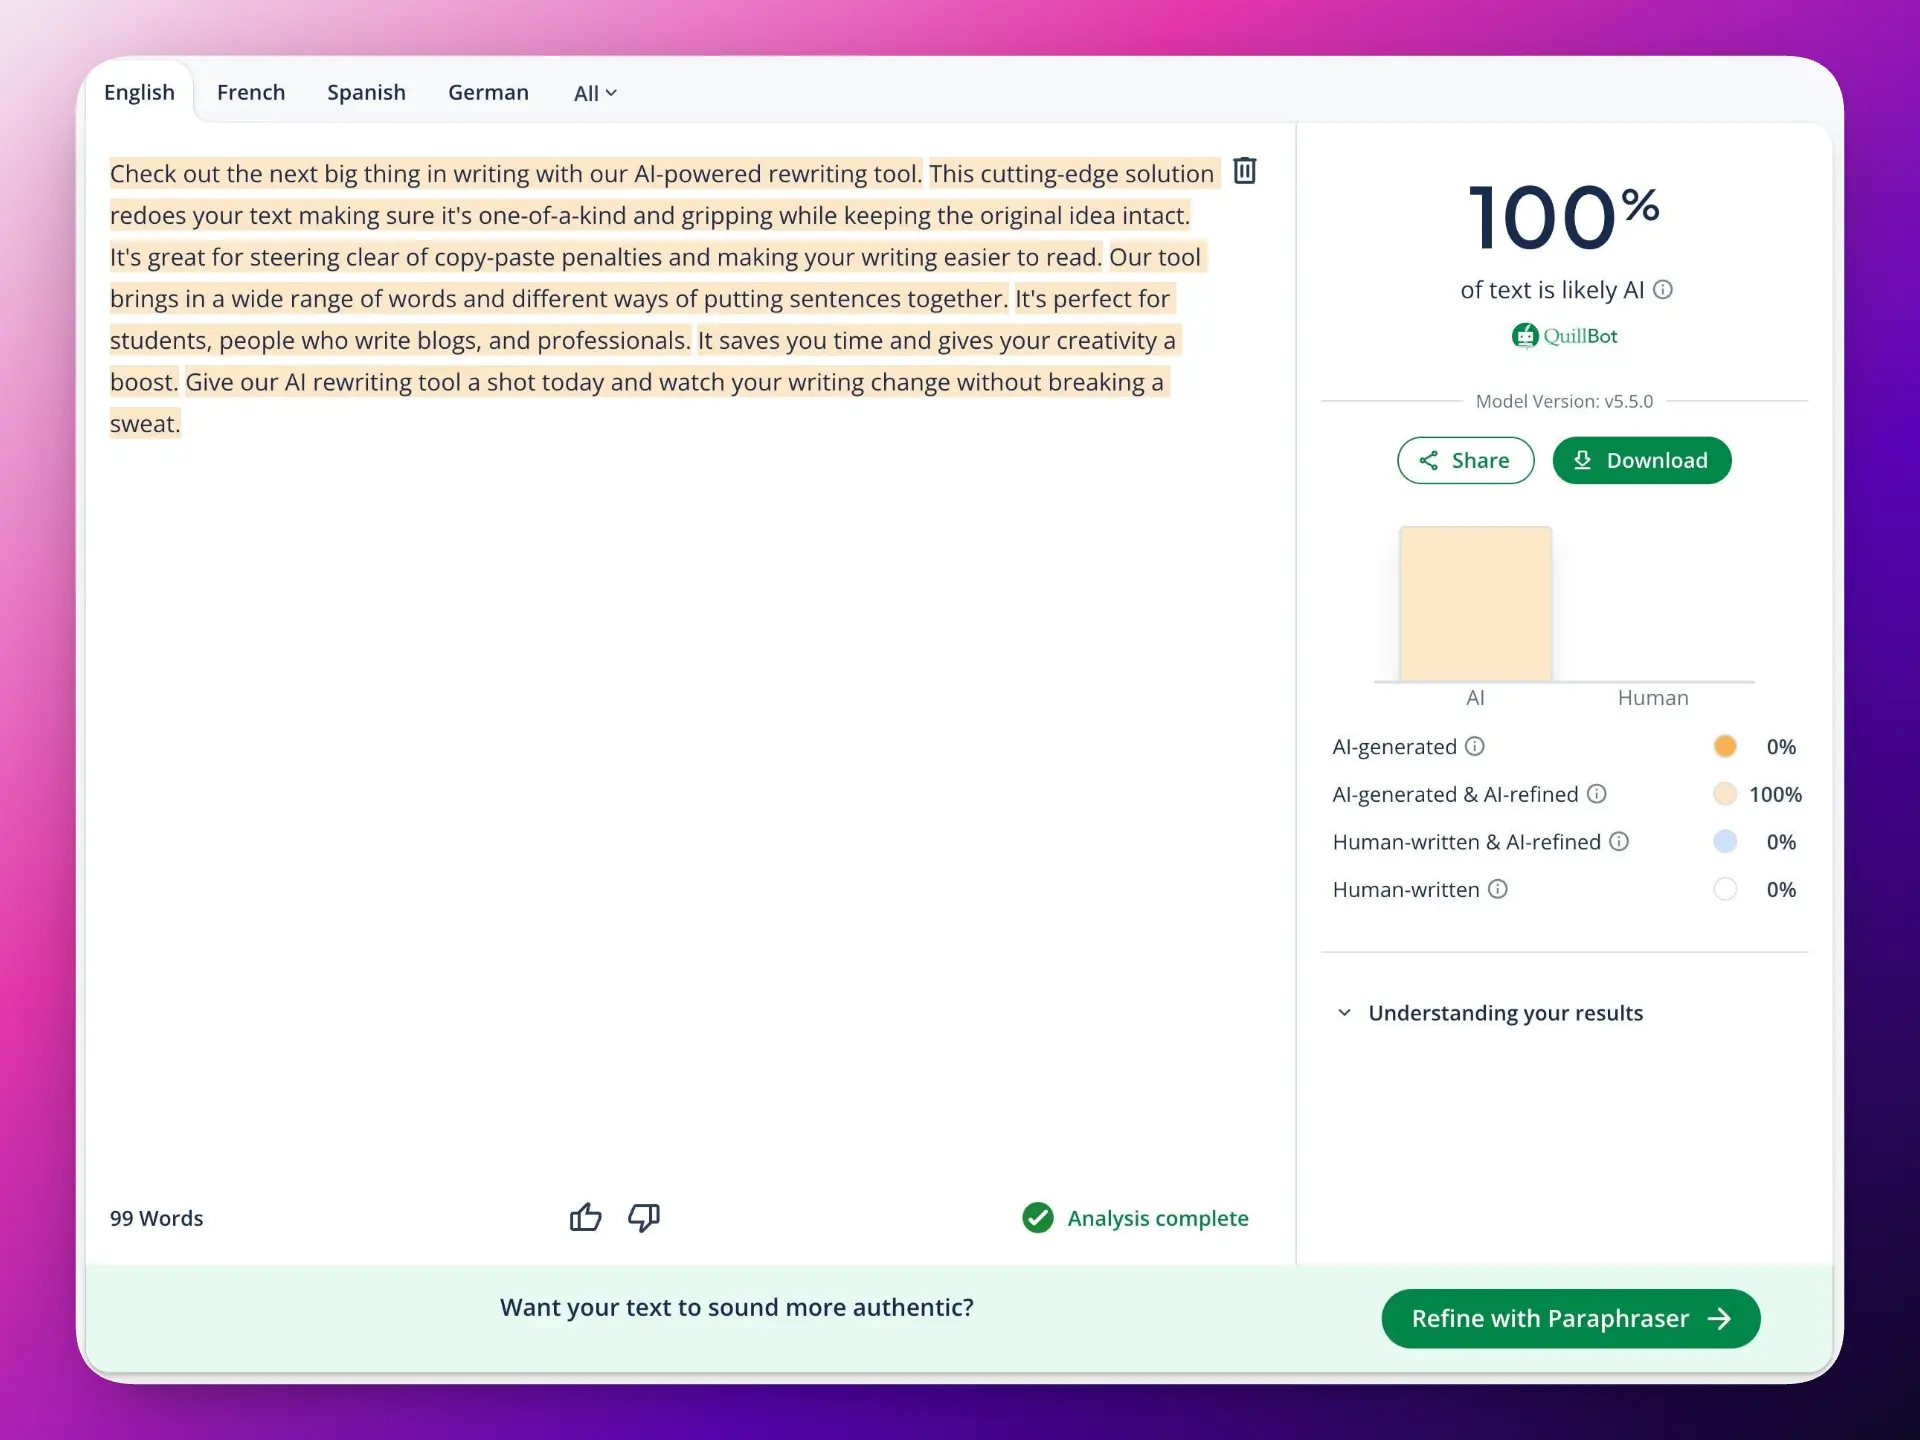The width and height of the screenshot is (1920, 1440).
Task: Click info icon next to Human-written & AI-refined
Action: tap(1620, 841)
